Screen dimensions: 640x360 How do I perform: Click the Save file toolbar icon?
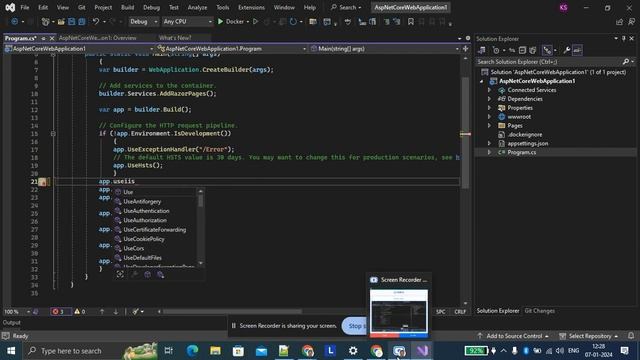(x=71, y=22)
